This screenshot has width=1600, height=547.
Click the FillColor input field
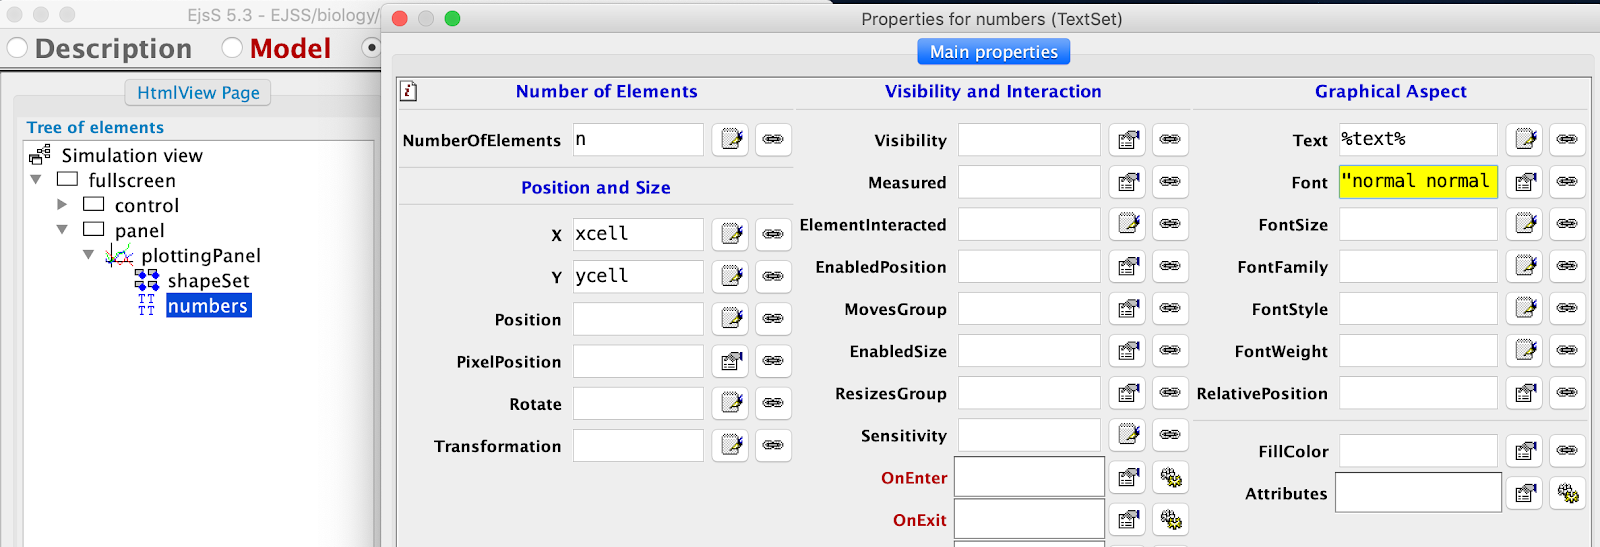click(x=1417, y=451)
